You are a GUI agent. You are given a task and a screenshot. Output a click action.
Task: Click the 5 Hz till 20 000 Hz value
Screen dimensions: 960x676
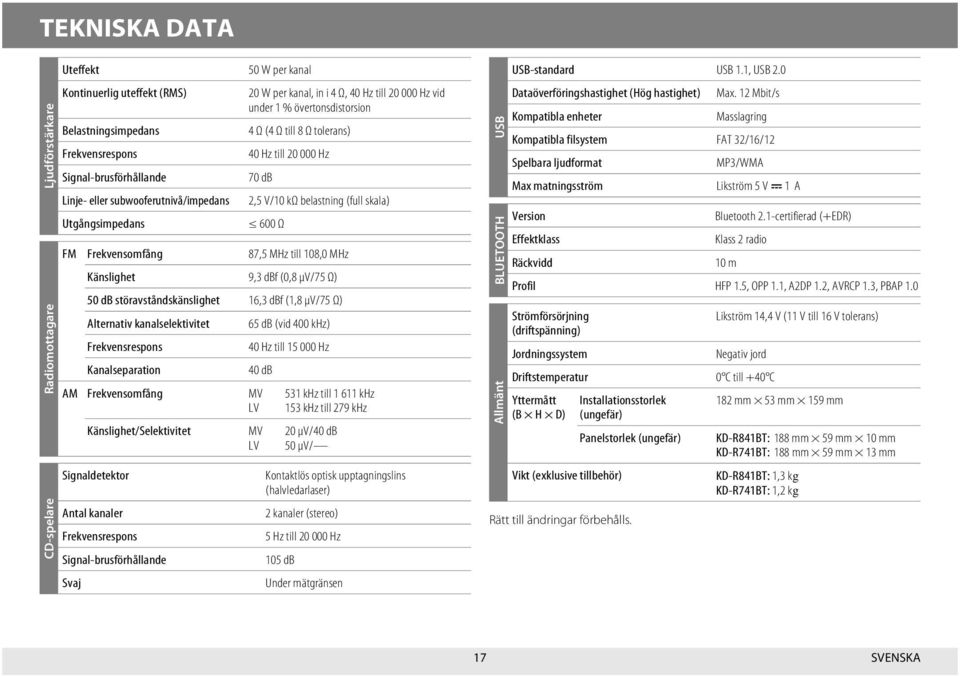click(x=302, y=537)
